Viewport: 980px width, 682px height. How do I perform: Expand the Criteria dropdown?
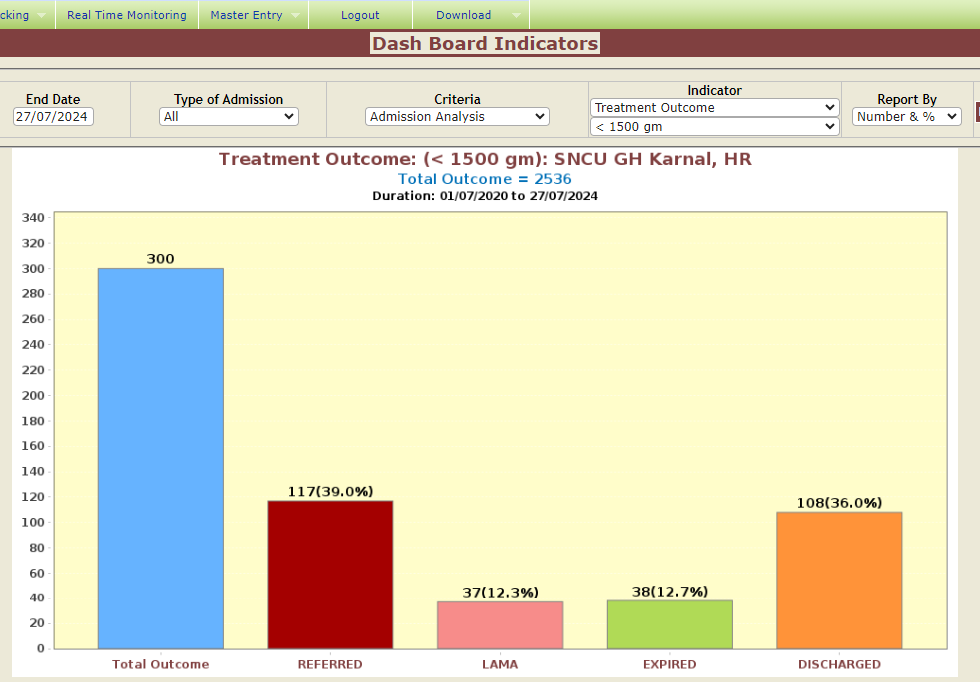(x=457, y=117)
